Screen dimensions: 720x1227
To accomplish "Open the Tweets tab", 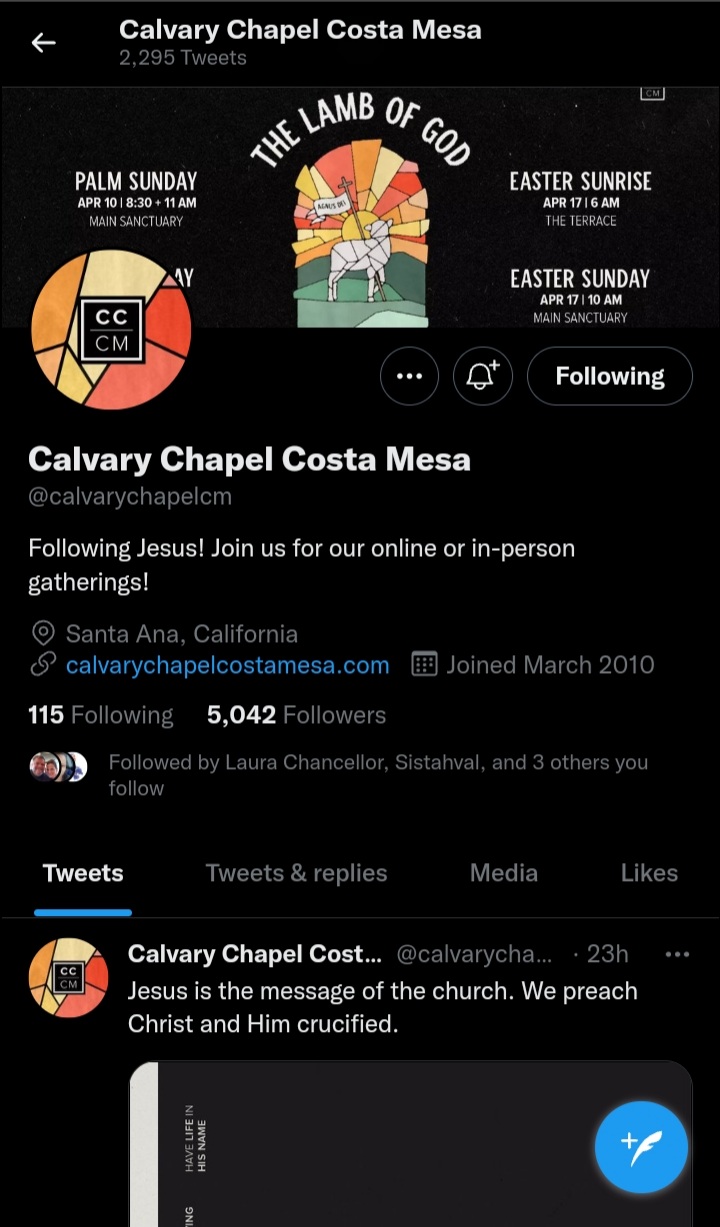I will pos(83,873).
